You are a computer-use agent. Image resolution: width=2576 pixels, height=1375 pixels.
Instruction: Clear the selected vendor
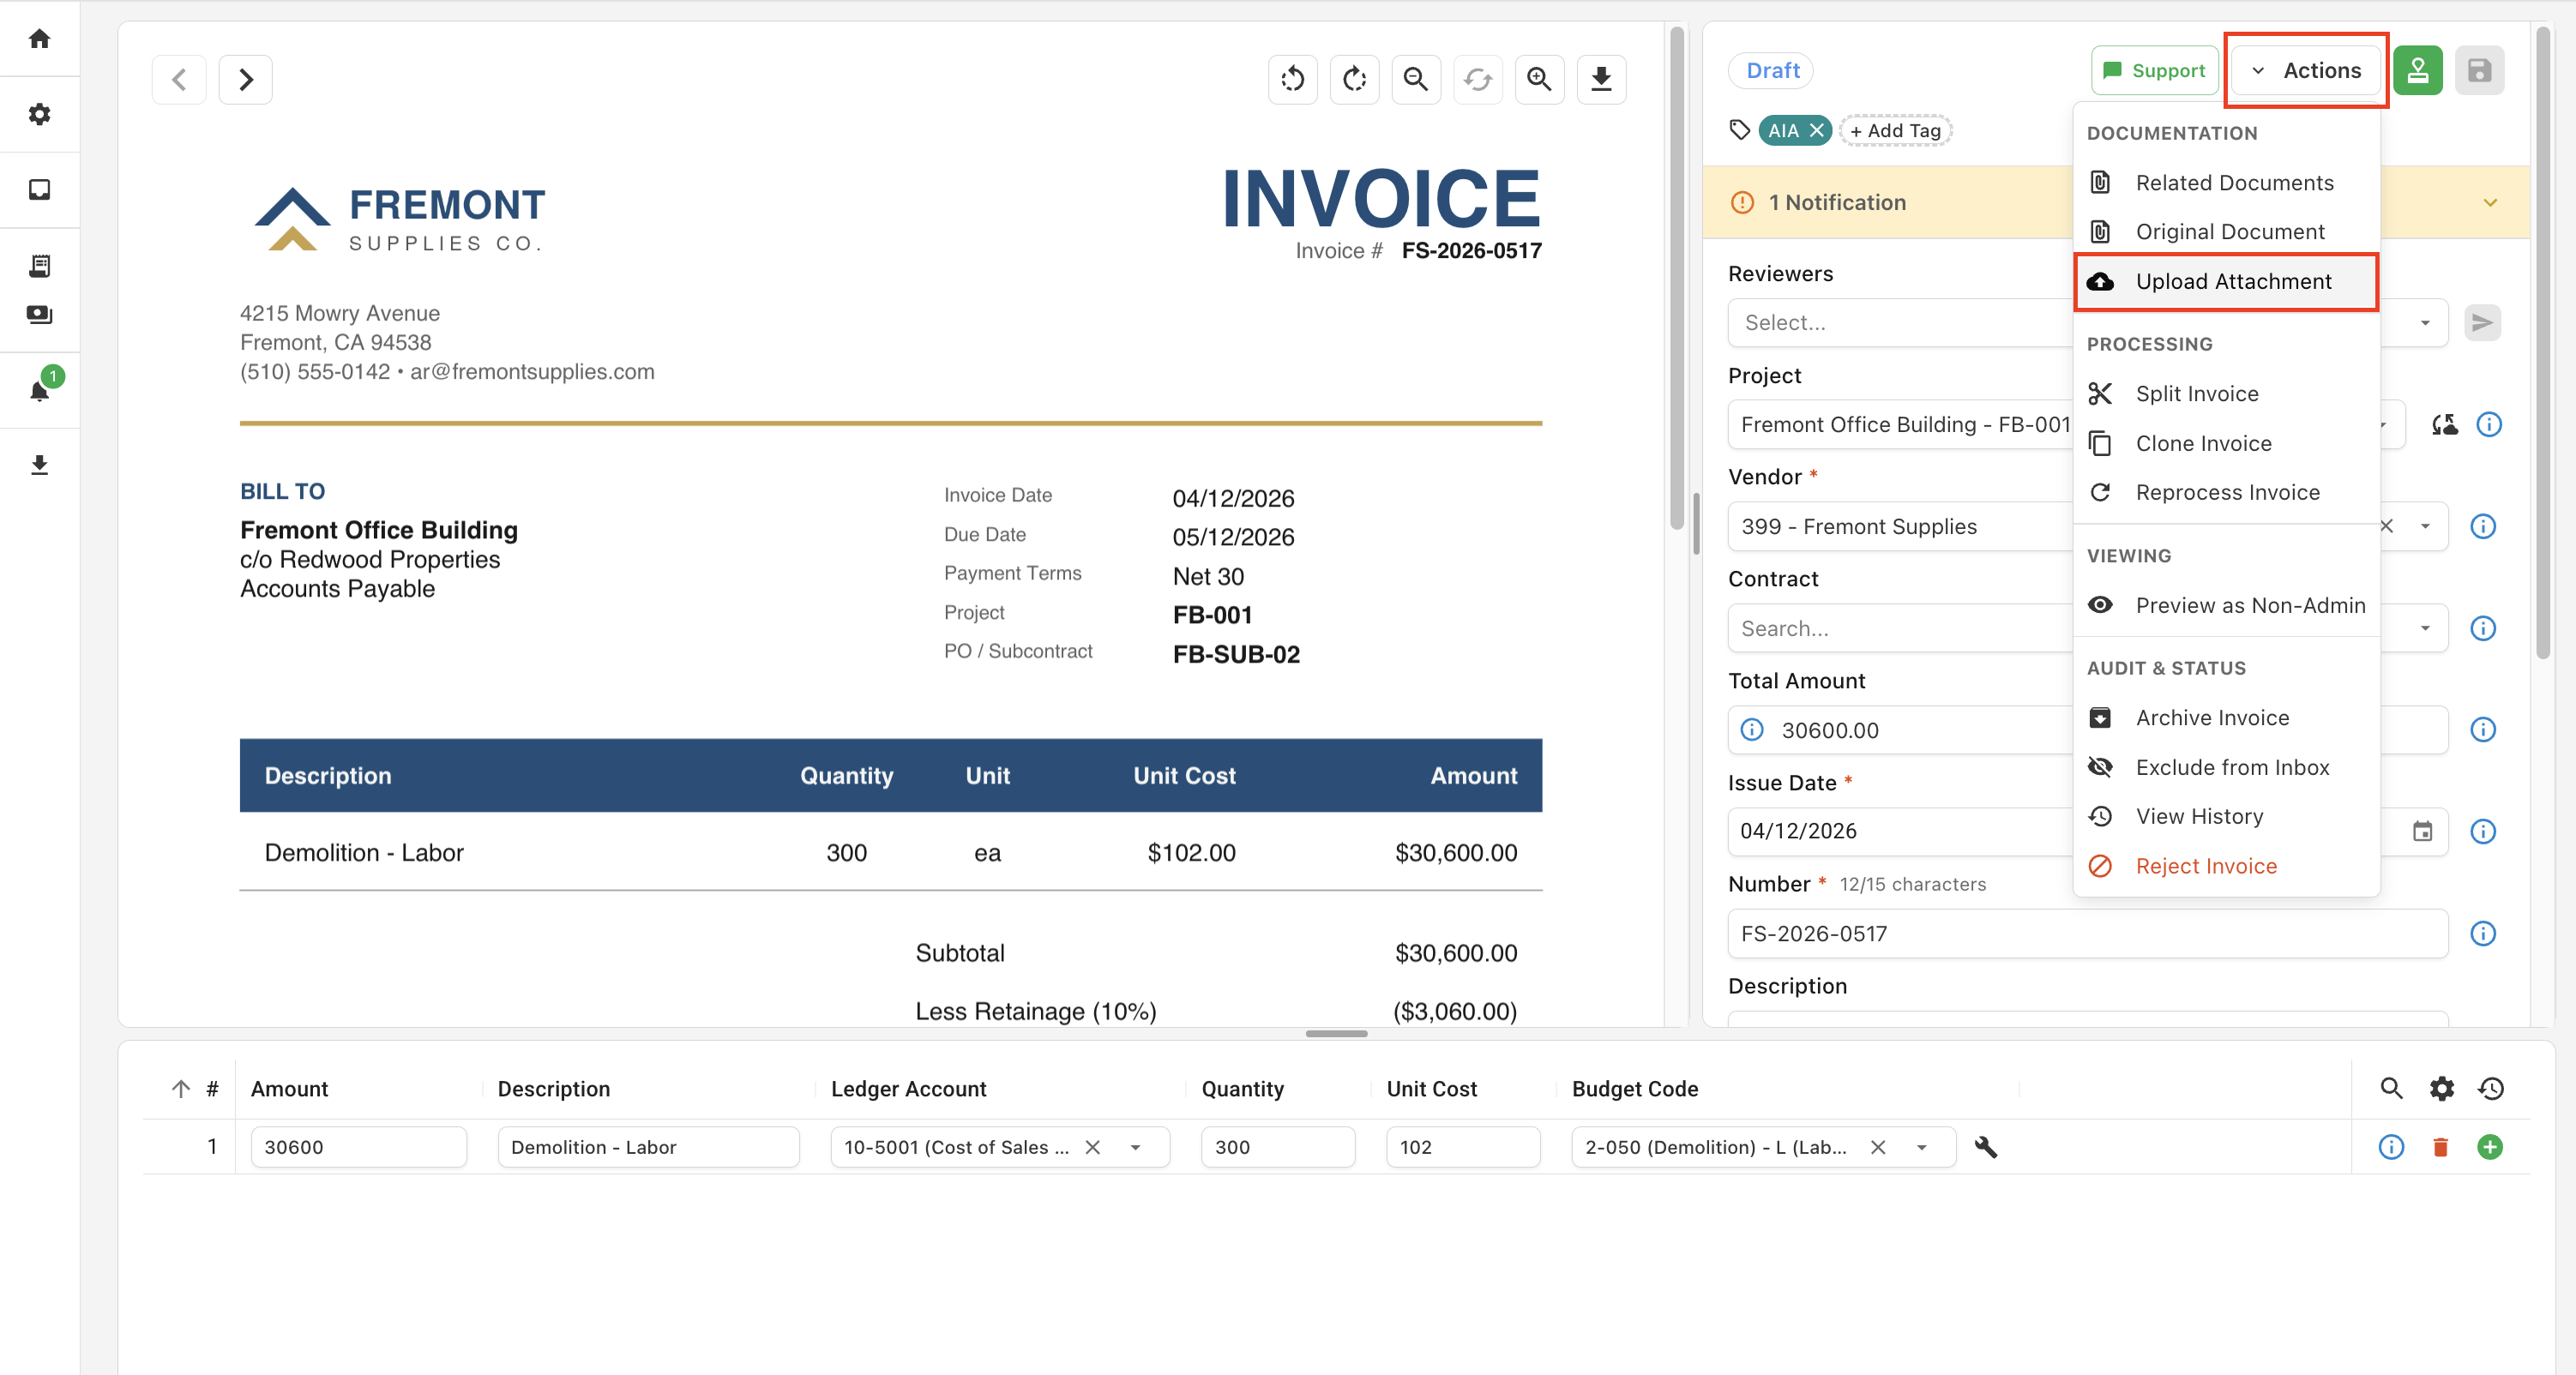click(2387, 526)
